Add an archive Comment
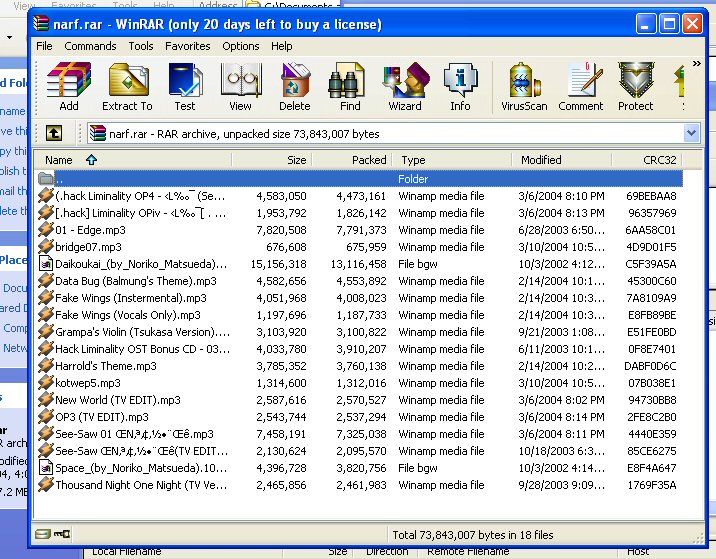This screenshot has width=716, height=559. coord(581,86)
